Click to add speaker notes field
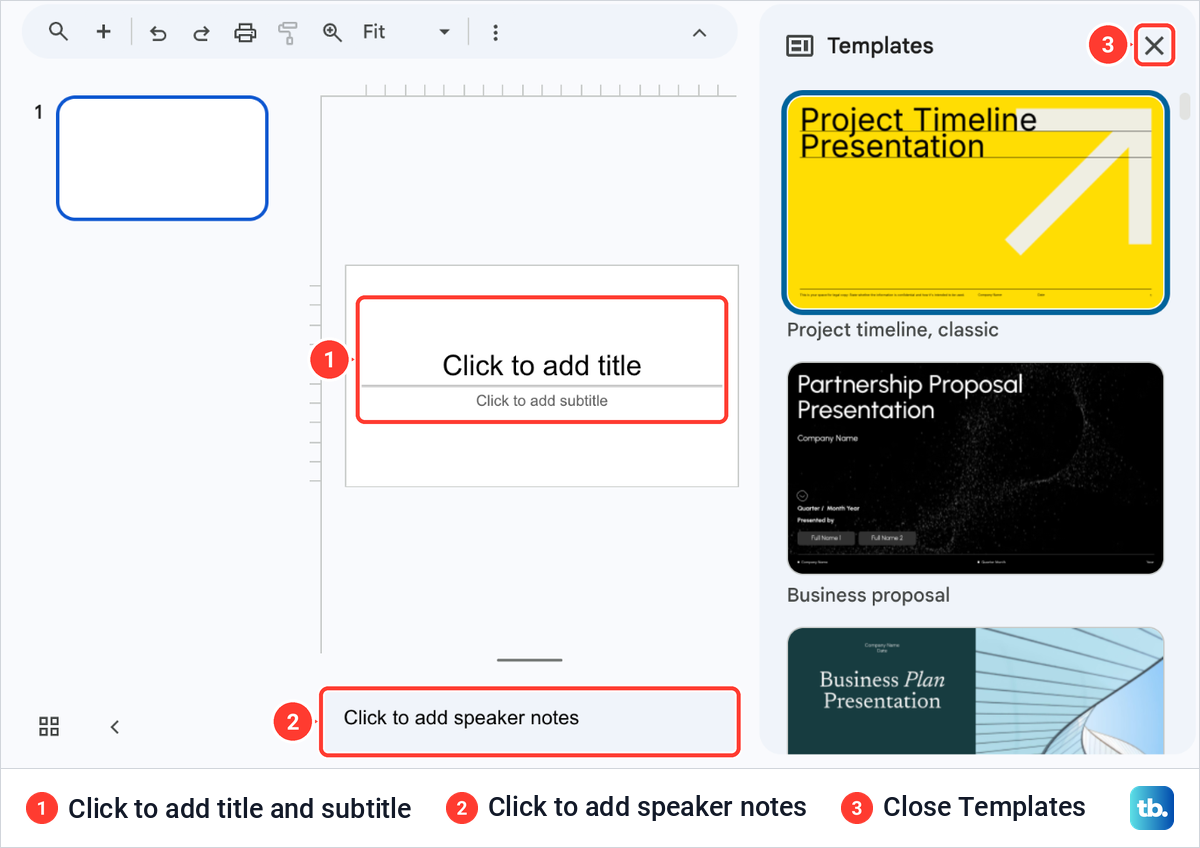The height and width of the screenshot is (848, 1200). point(530,721)
